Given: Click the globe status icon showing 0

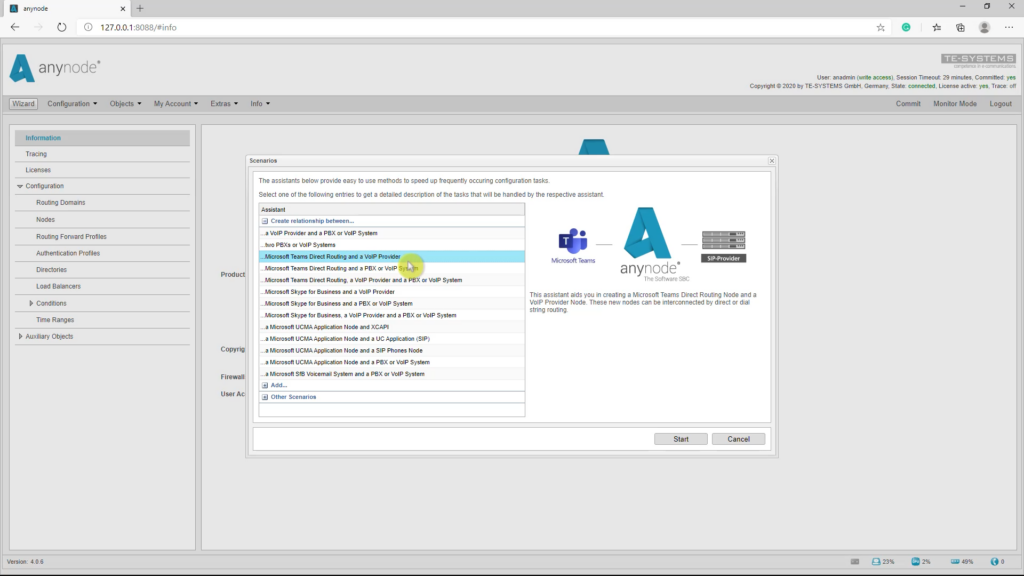Looking at the screenshot, I should pos(995,562).
